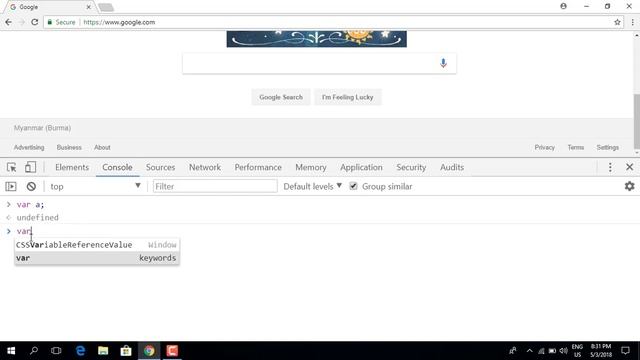Open Microsoft Store from taskbar
Screen dimensions: 640x360
(126, 351)
